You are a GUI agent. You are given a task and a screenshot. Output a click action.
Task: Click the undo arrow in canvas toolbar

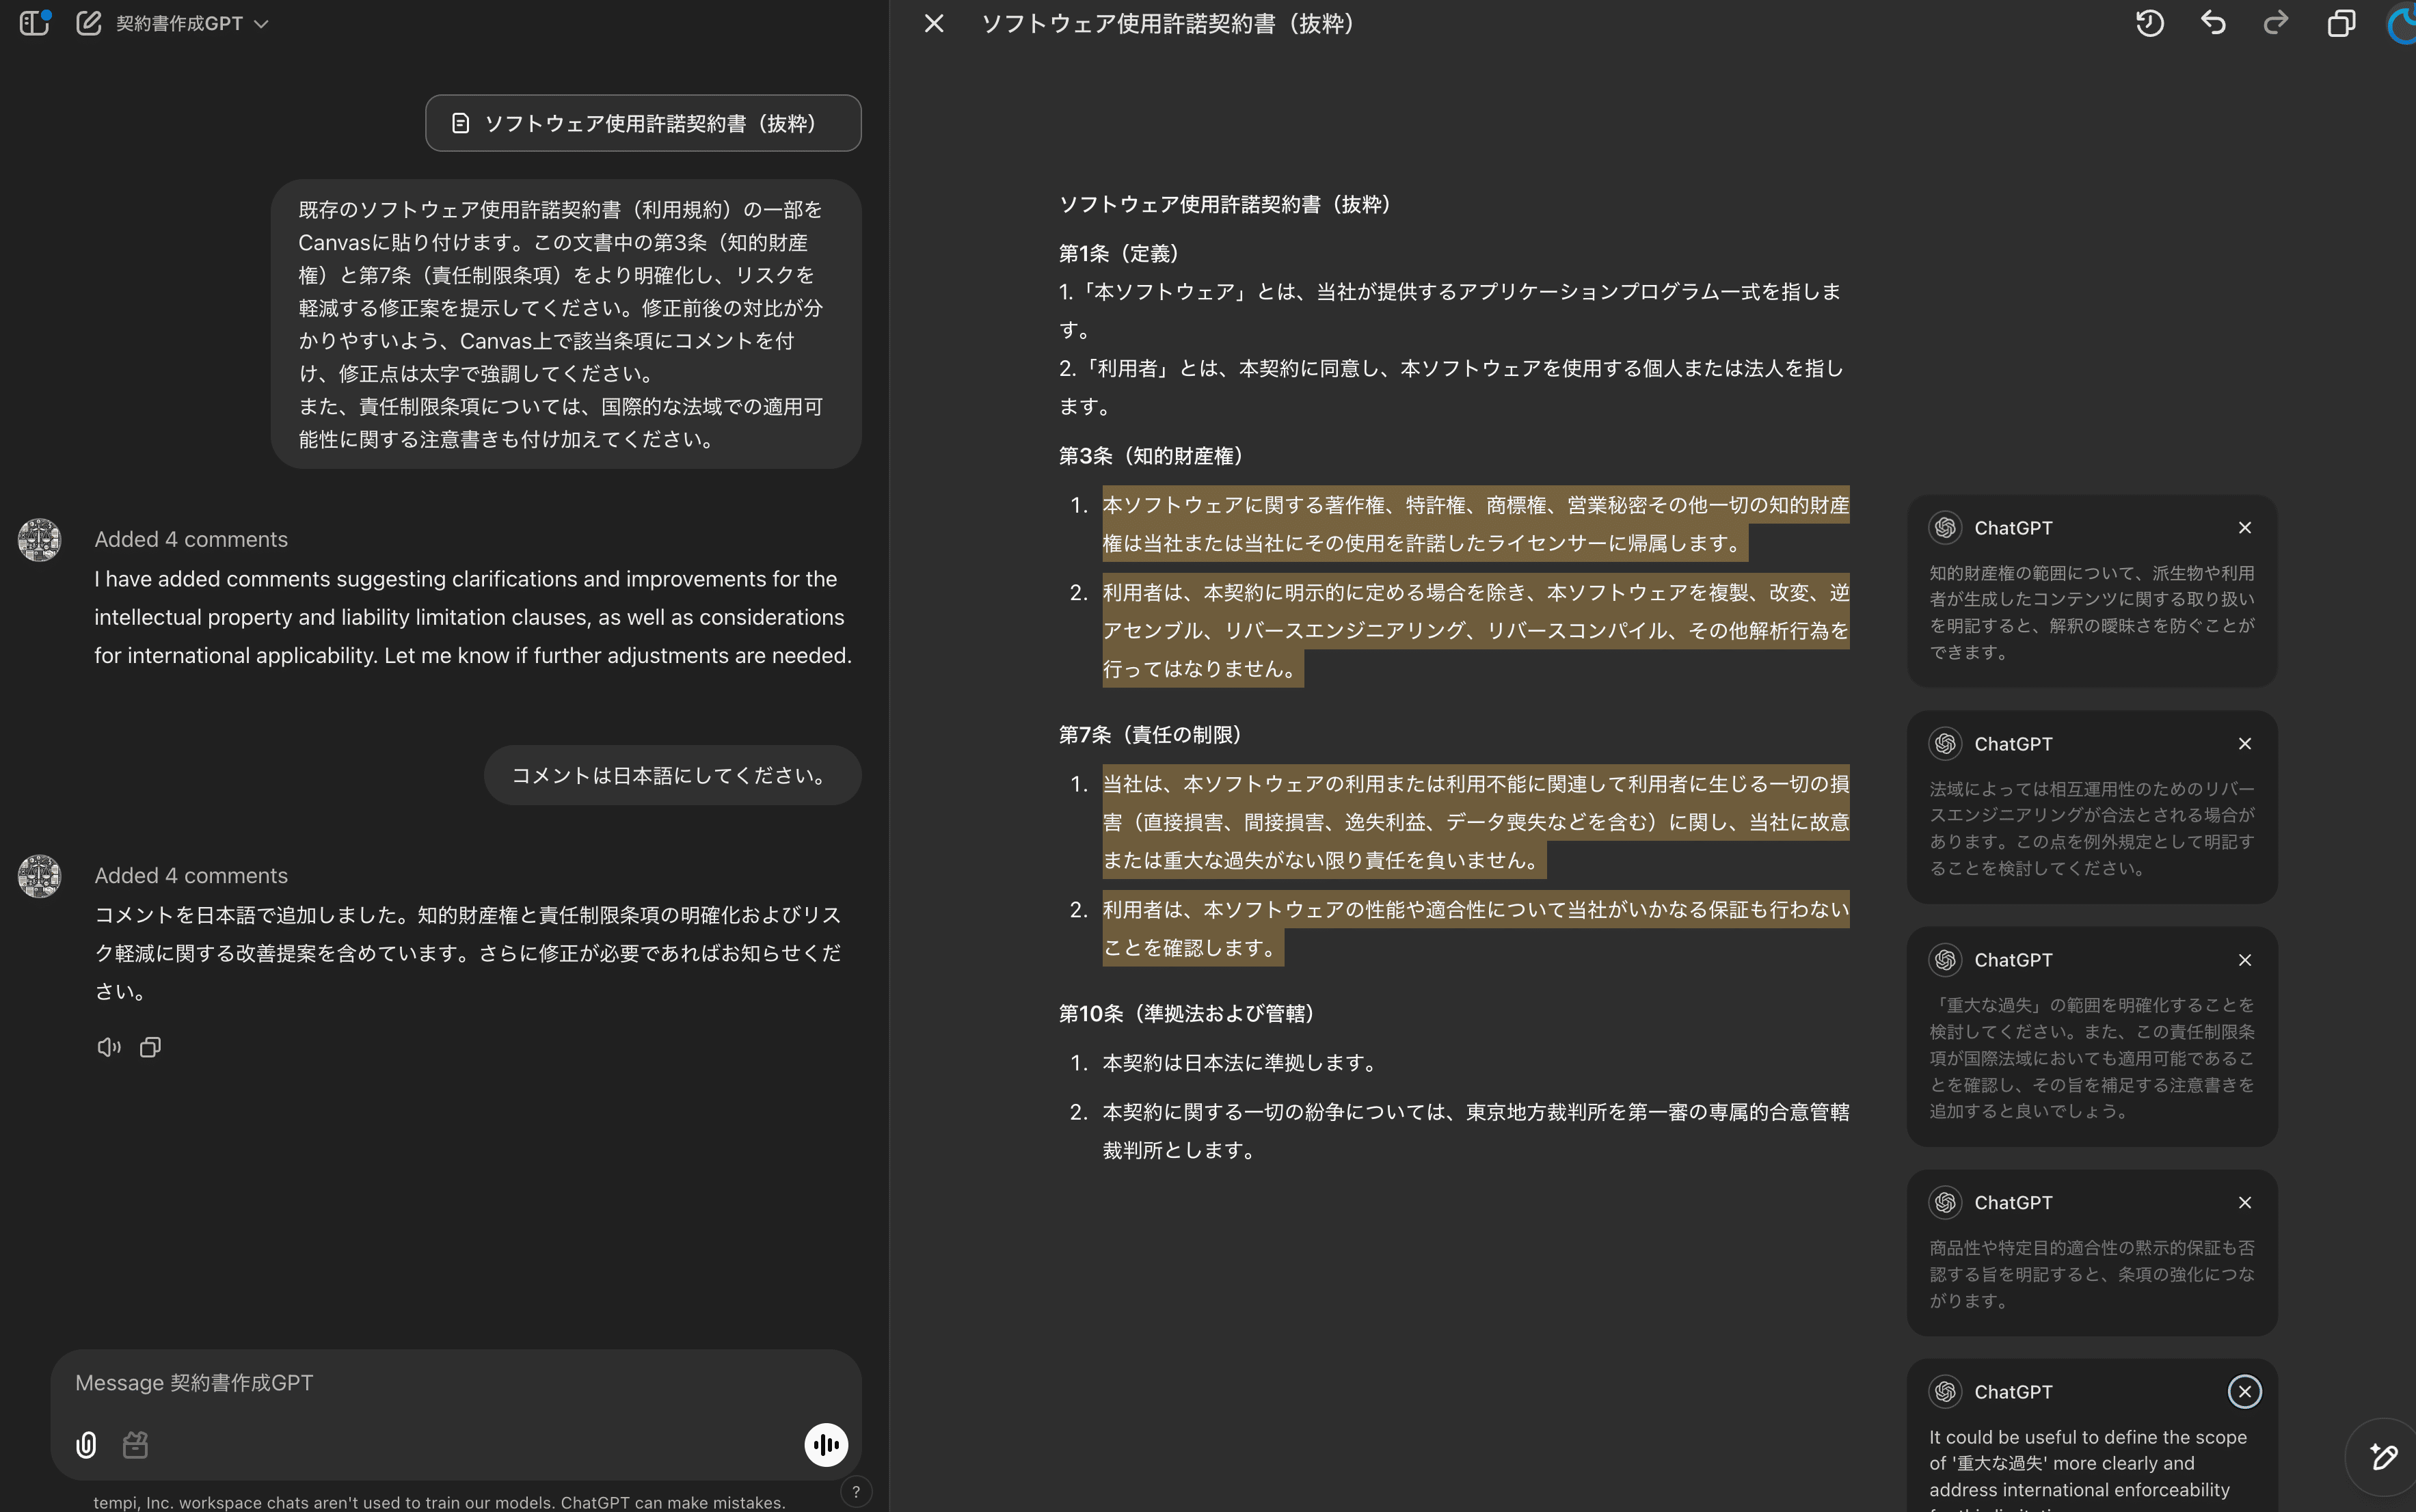pos(2213,23)
